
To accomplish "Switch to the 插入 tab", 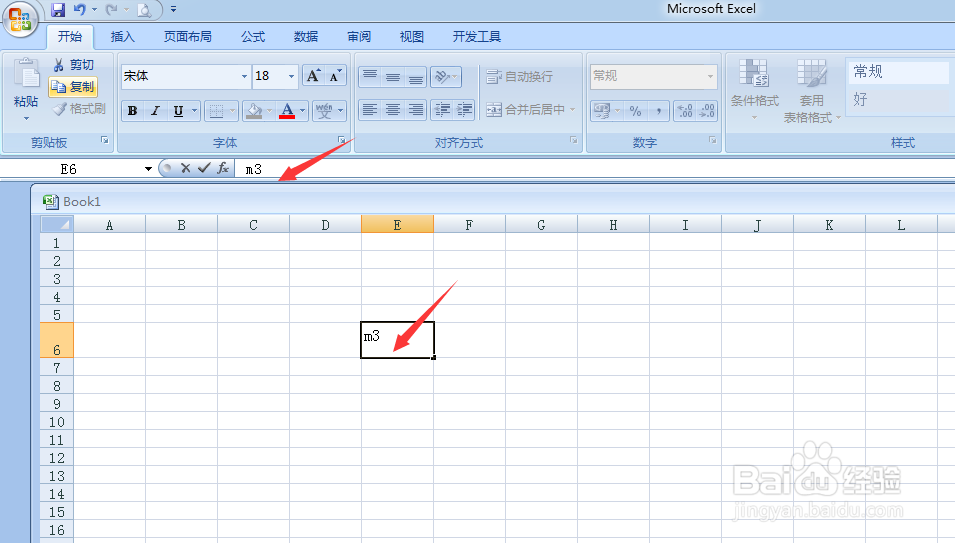I will (122, 37).
